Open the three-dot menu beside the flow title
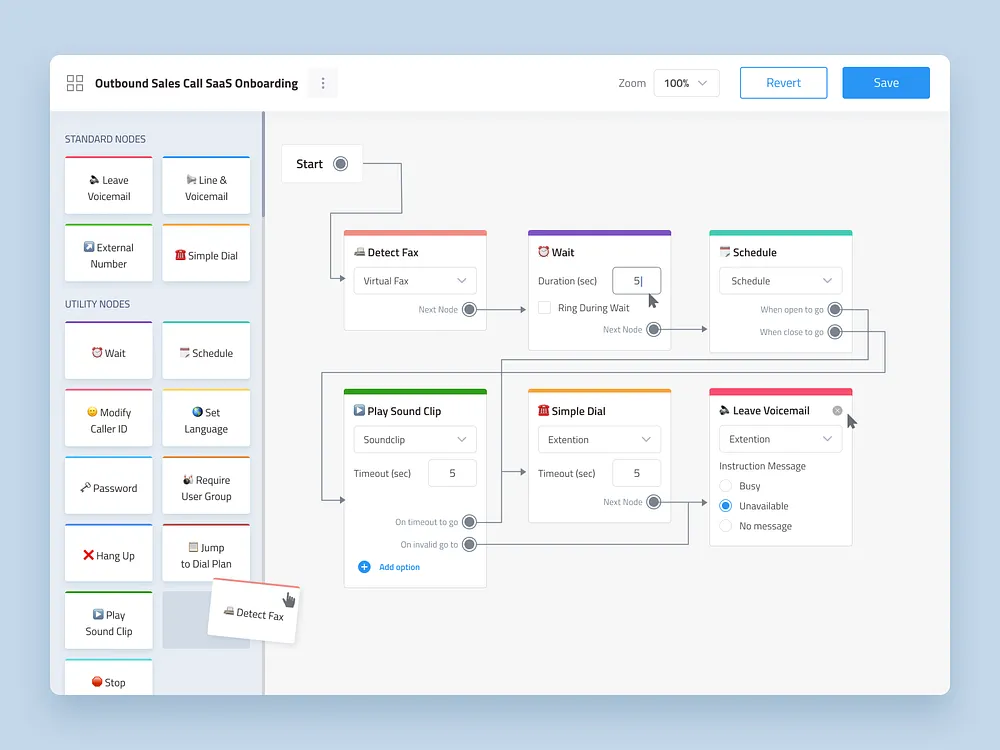Screen dimensions: 1000x750 (x=322, y=83)
